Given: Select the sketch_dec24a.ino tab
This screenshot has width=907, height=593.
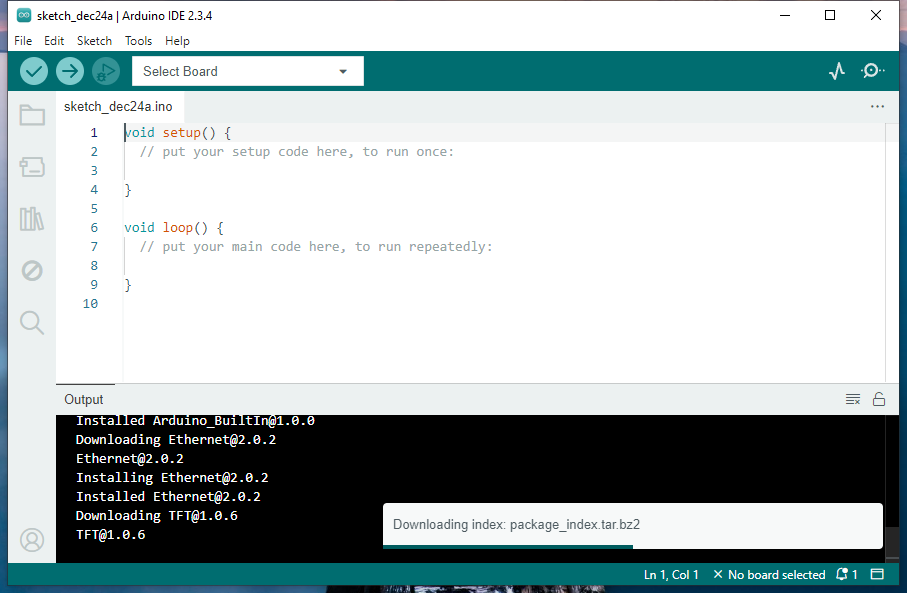Looking at the screenshot, I should 118,106.
